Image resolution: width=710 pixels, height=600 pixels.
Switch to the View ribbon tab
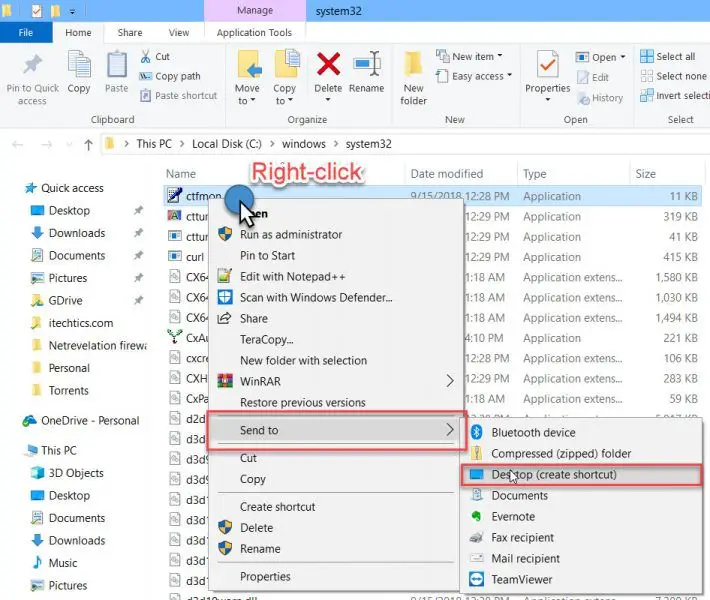pyautogui.click(x=179, y=33)
